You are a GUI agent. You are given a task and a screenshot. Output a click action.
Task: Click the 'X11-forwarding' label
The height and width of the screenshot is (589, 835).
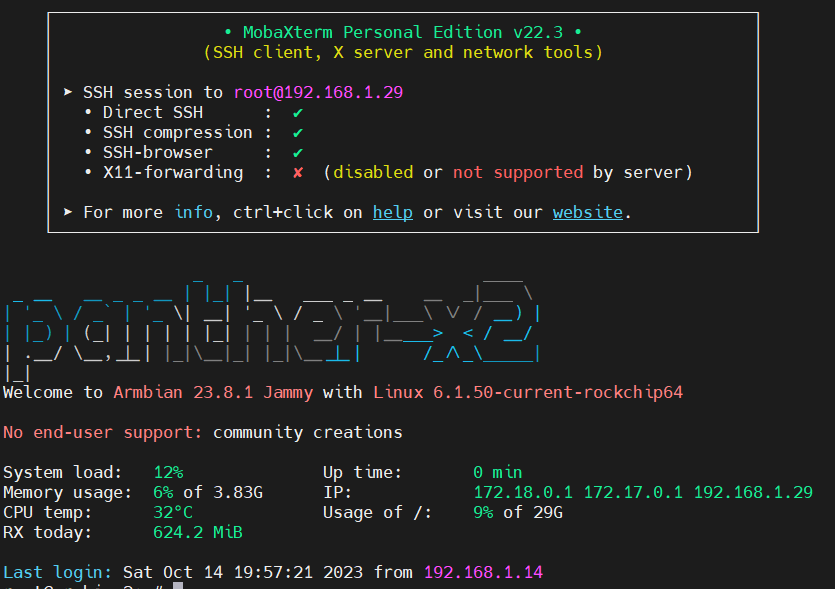point(173,173)
